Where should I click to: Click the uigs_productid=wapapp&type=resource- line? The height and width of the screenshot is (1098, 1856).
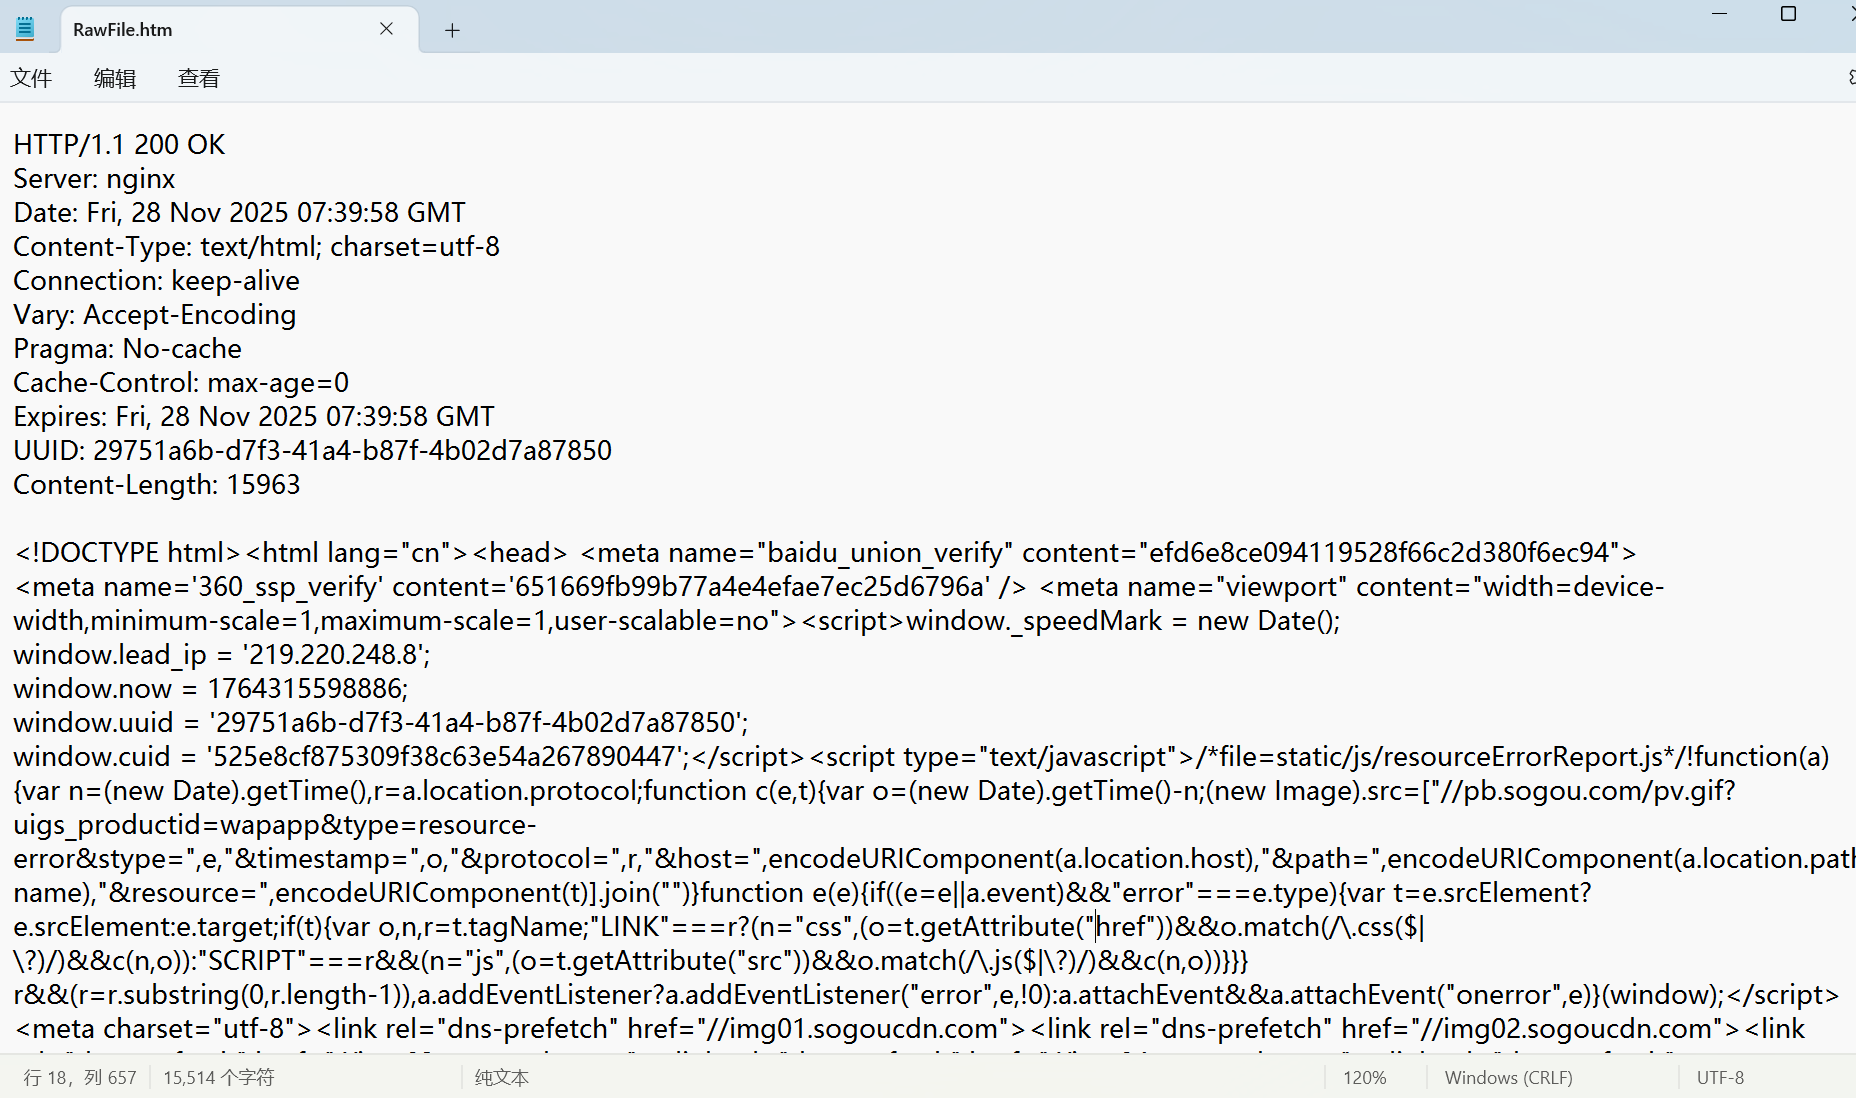tap(275, 825)
